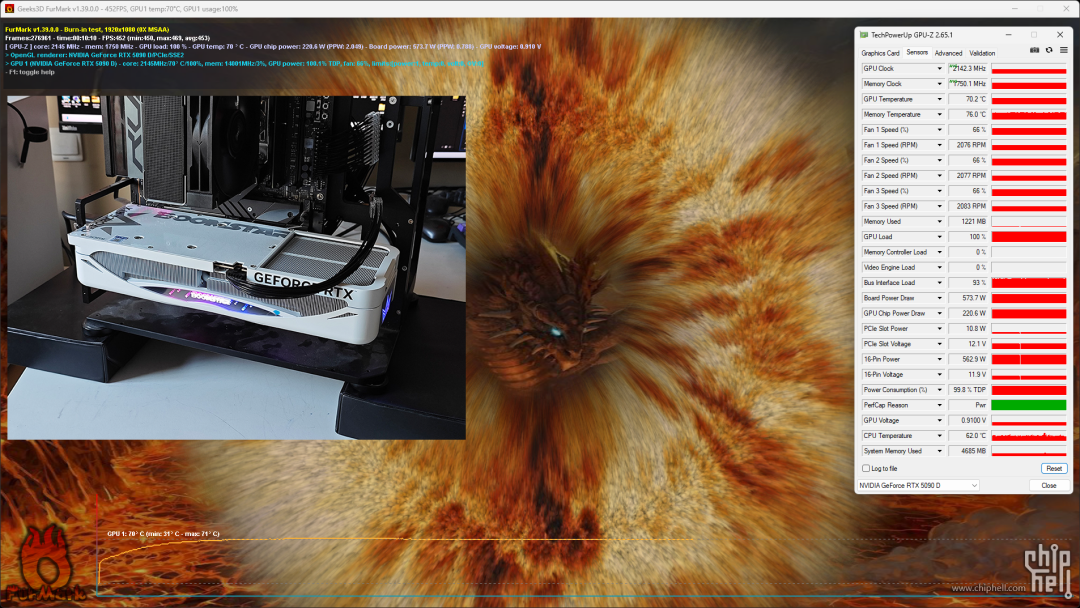Click the GPU-Z screenshot camera icon
This screenshot has height=608, width=1080.
point(1034,50)
